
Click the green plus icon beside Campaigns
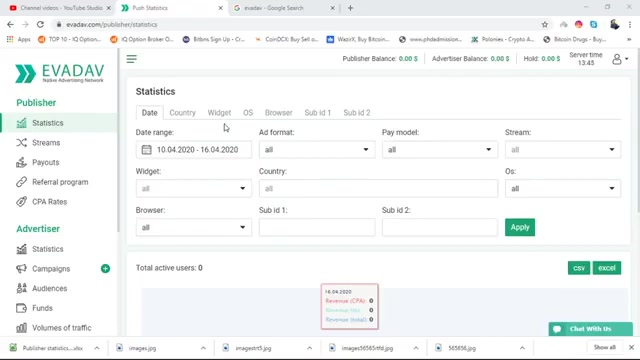click(105, 269)
